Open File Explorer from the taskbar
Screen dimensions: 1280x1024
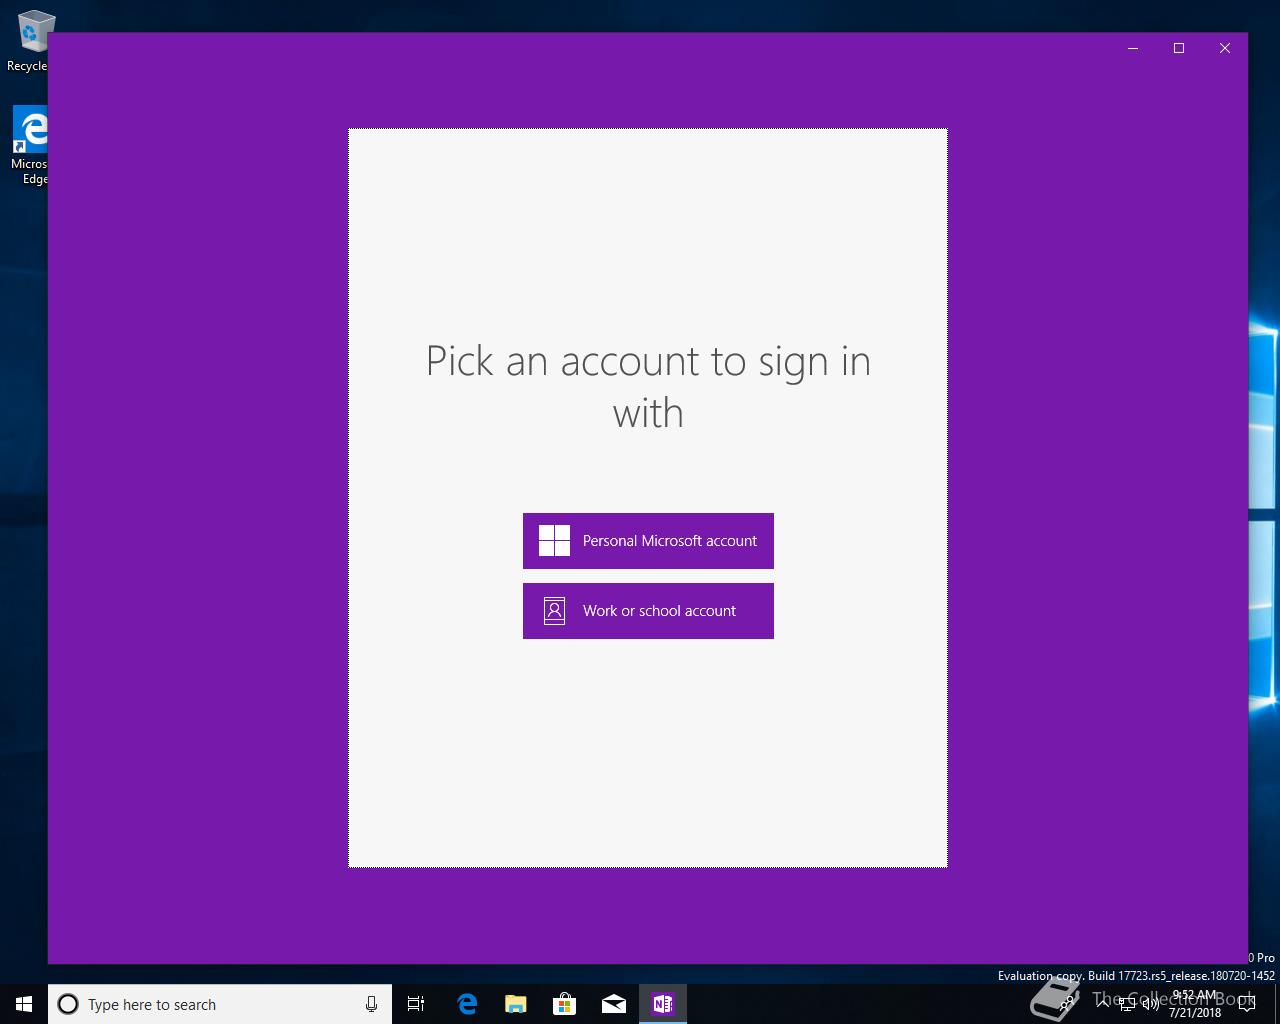coord(516,1004)
